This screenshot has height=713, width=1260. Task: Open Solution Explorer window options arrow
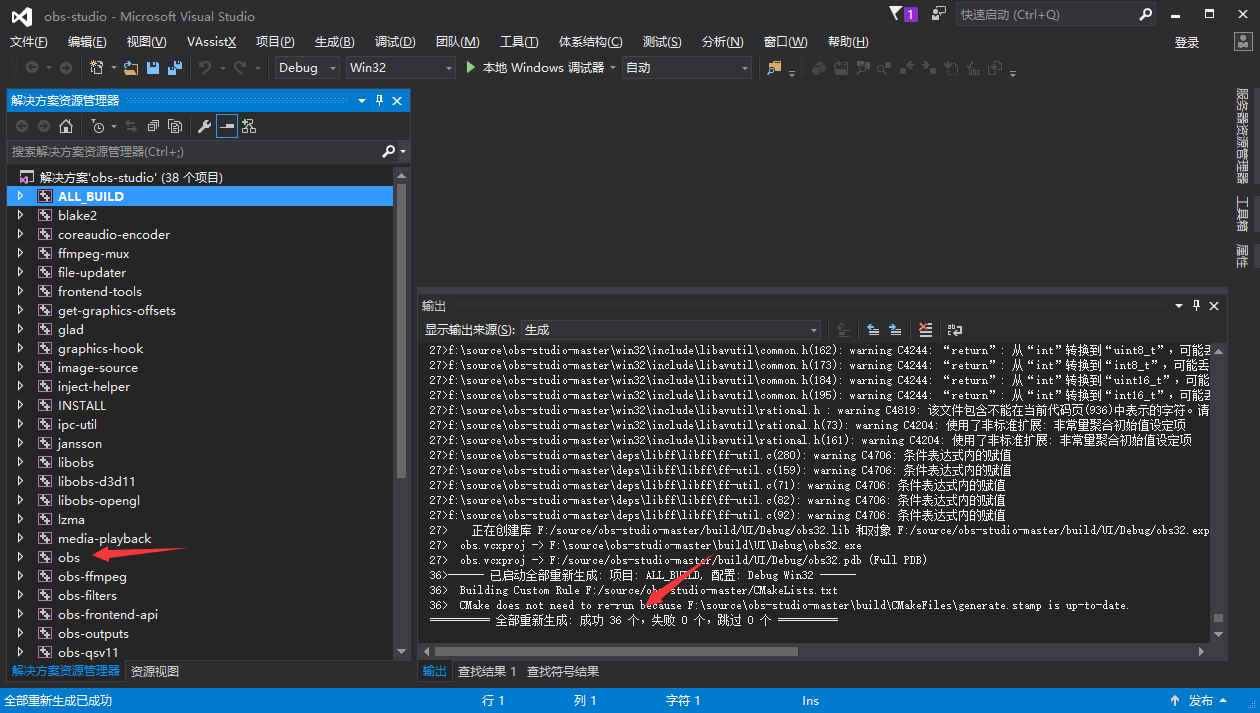[x=362, y=101]
